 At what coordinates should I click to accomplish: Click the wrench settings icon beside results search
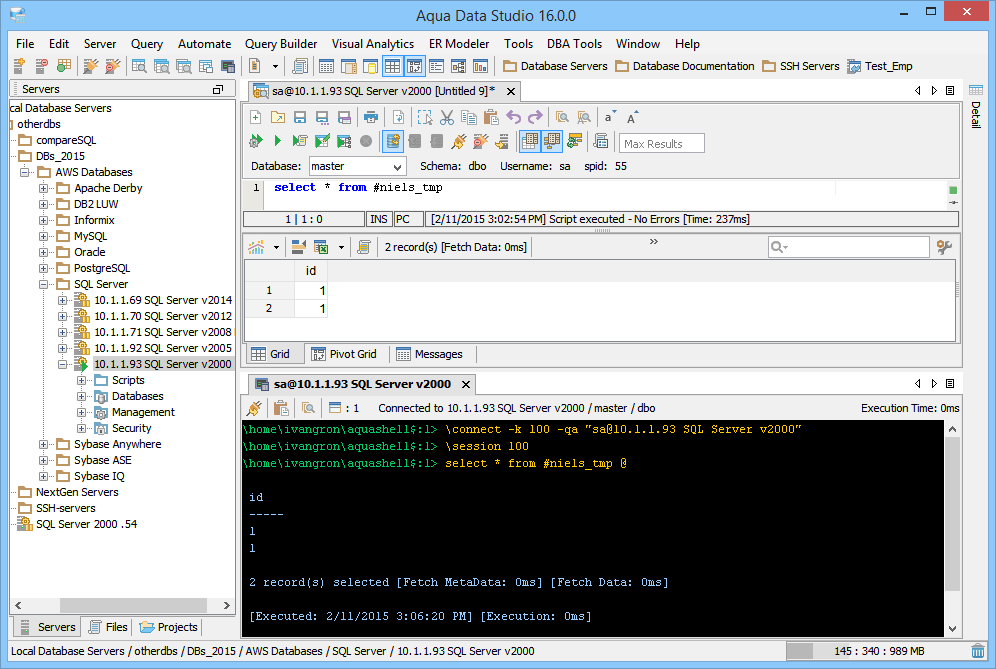(x=945, y=247)
